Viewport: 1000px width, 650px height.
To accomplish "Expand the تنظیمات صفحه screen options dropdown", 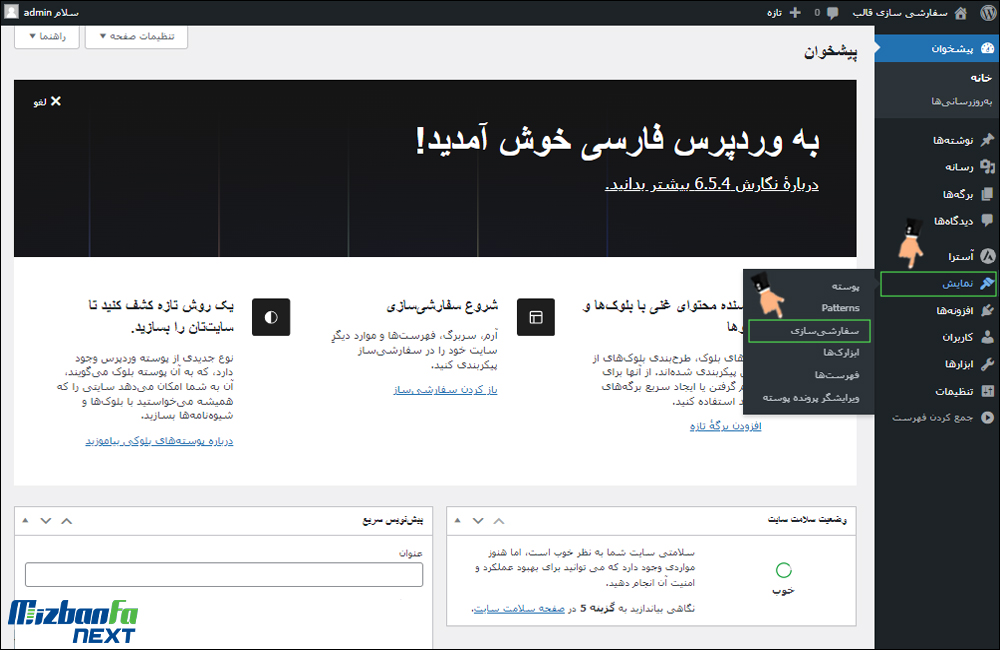I will (136, 36).
